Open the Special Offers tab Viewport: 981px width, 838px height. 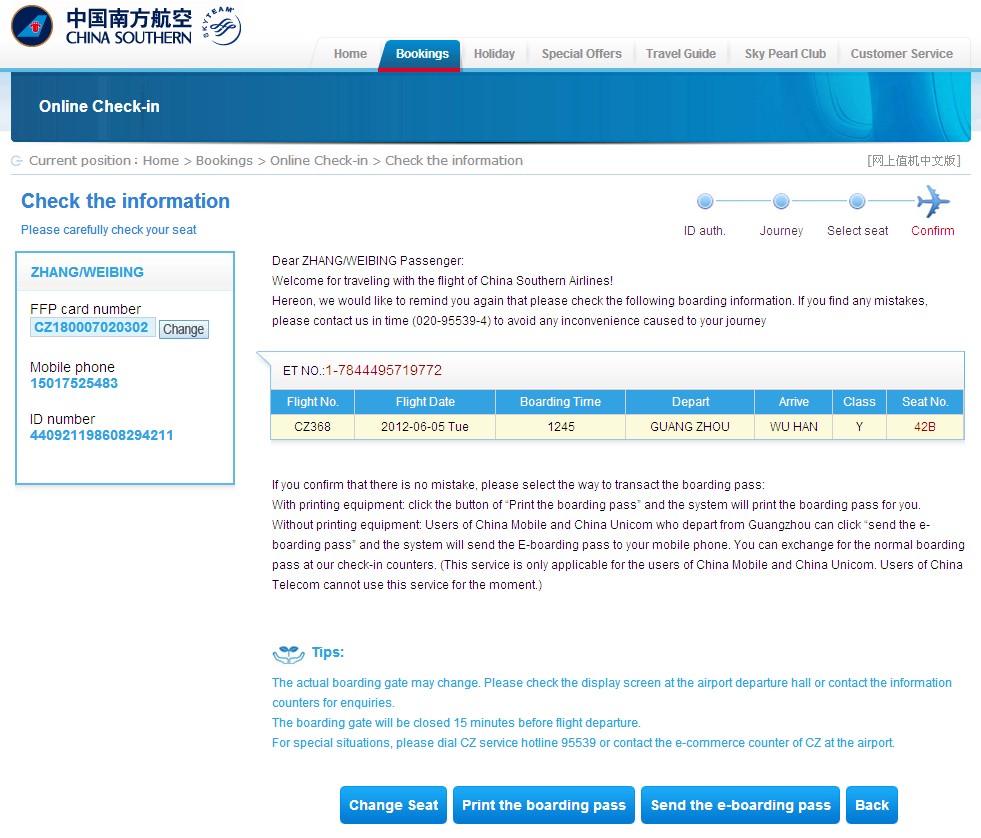pos(581,54)
